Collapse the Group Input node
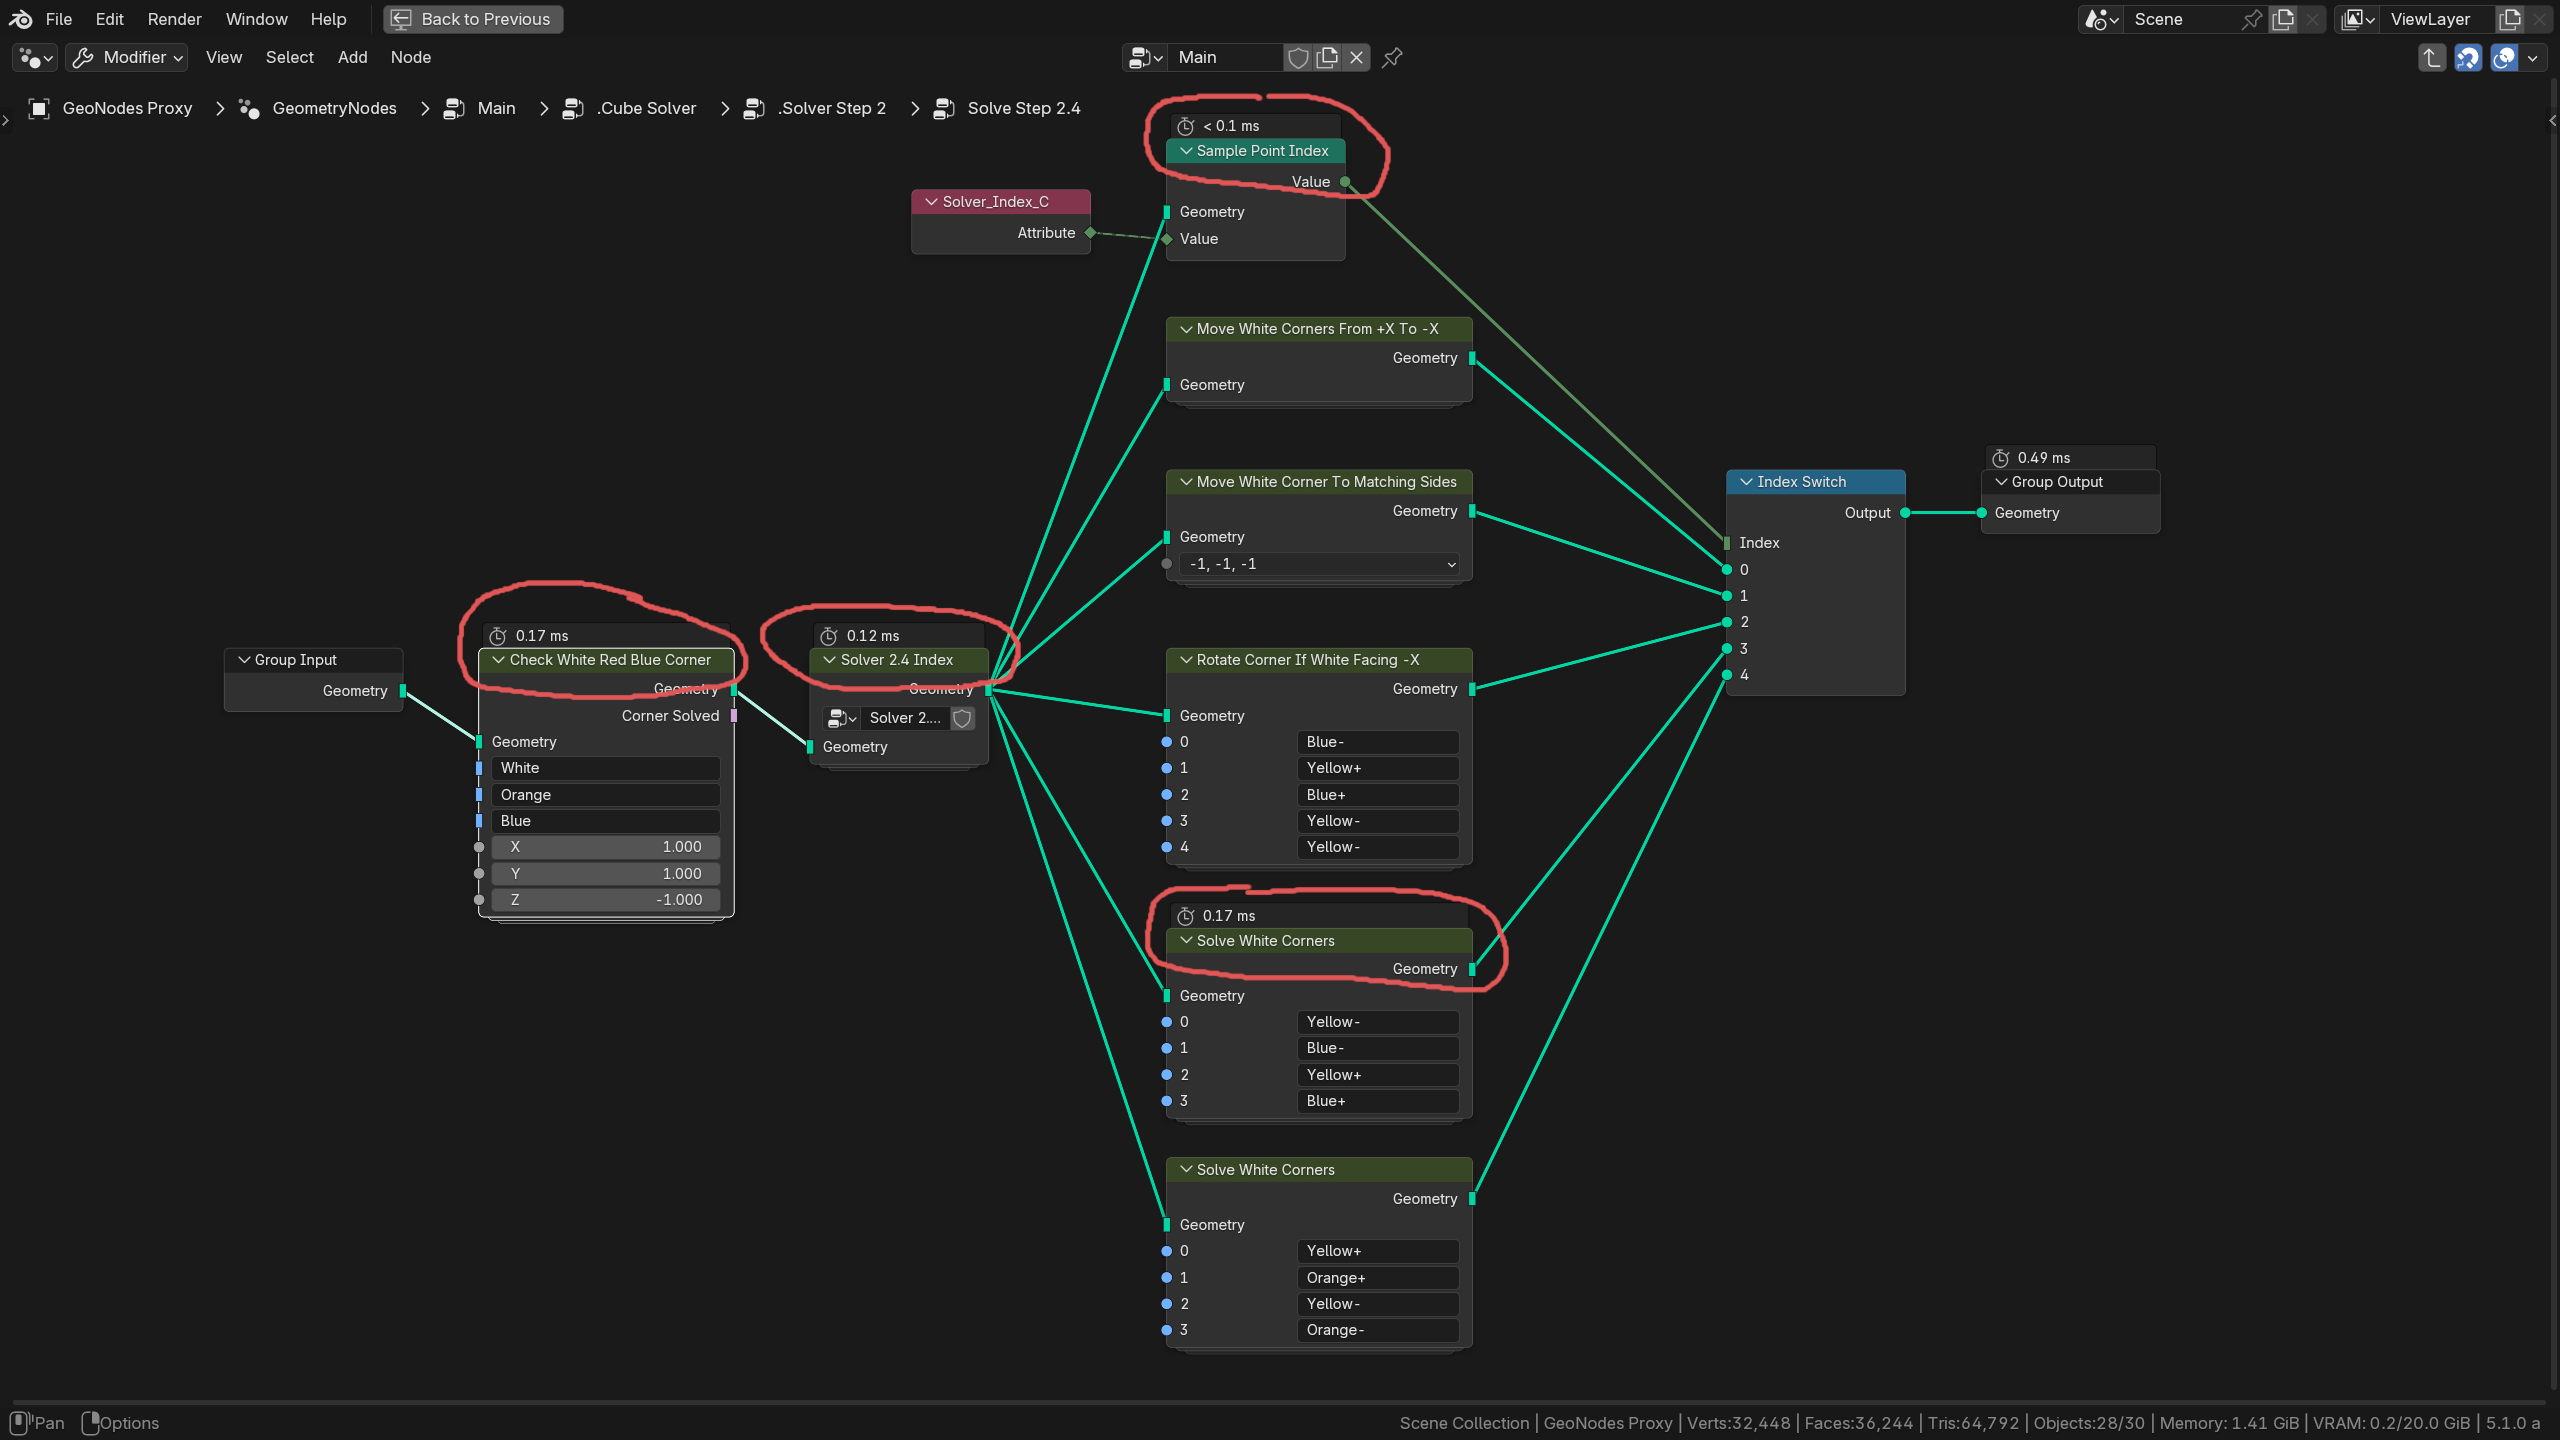This screenshot has width=2560, height=1440. coord(244,660)
